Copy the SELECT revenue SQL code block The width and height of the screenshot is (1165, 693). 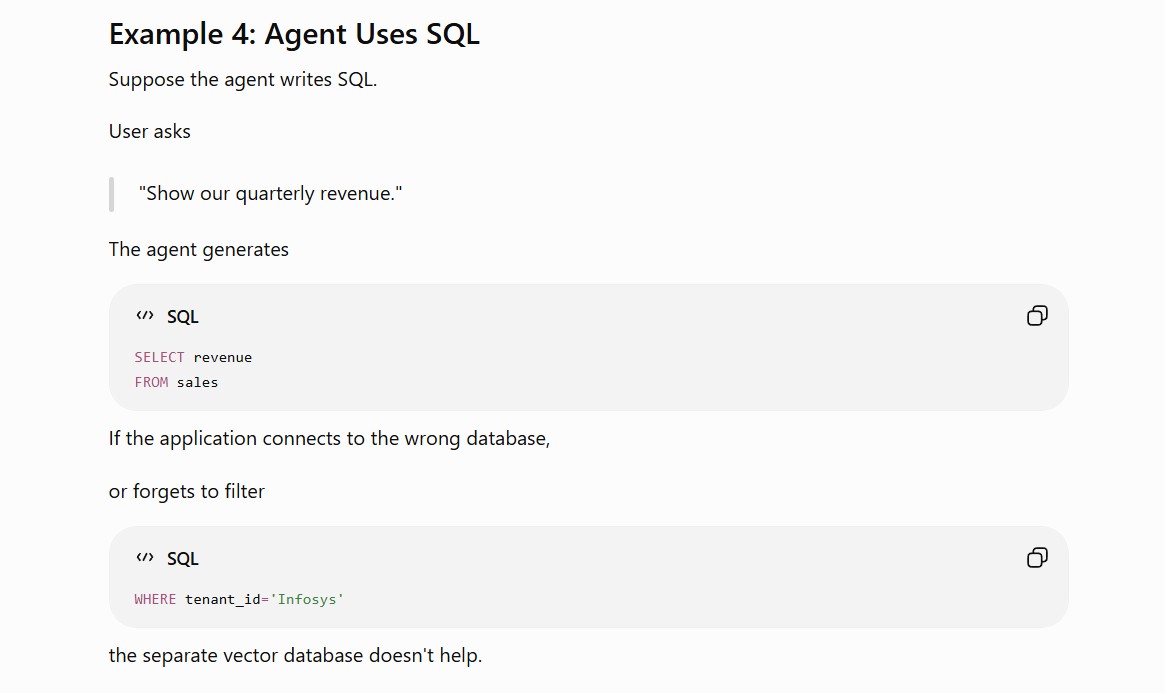1037,316
